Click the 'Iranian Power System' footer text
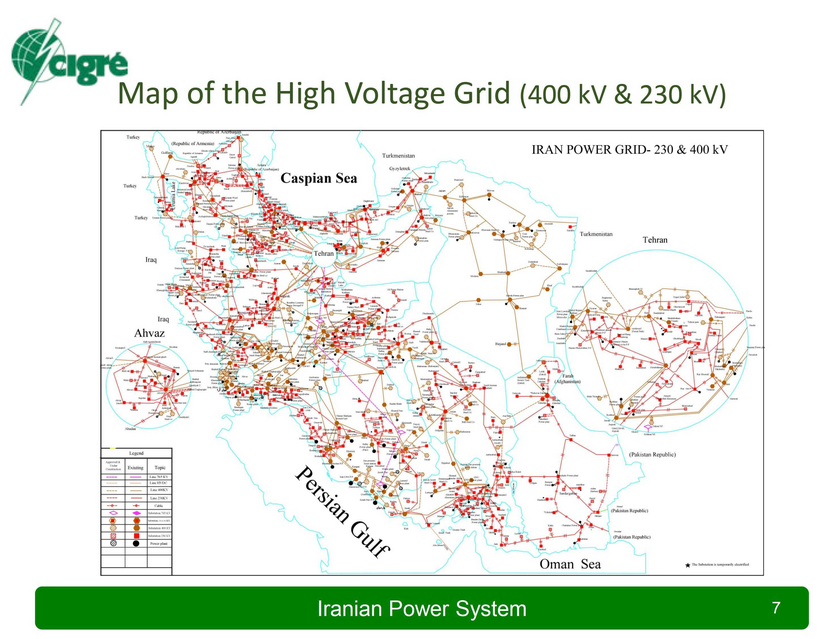Viewport: 840px width, 639px height. [420, 609]
